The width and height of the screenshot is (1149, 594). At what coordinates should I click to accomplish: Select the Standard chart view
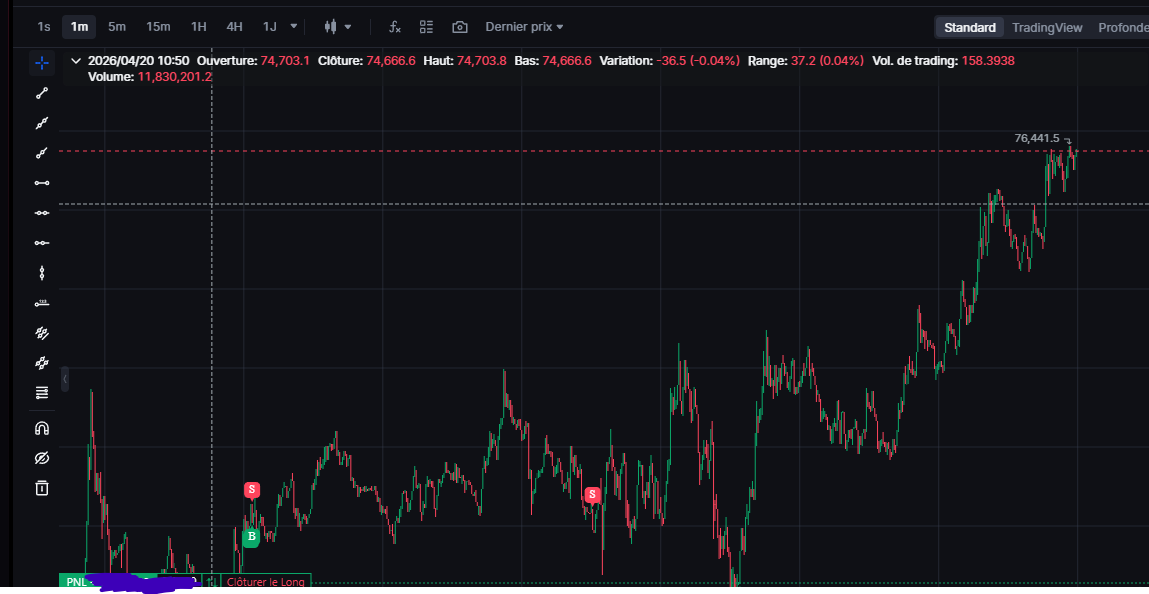pyautogui.click(x=969, y=28)
